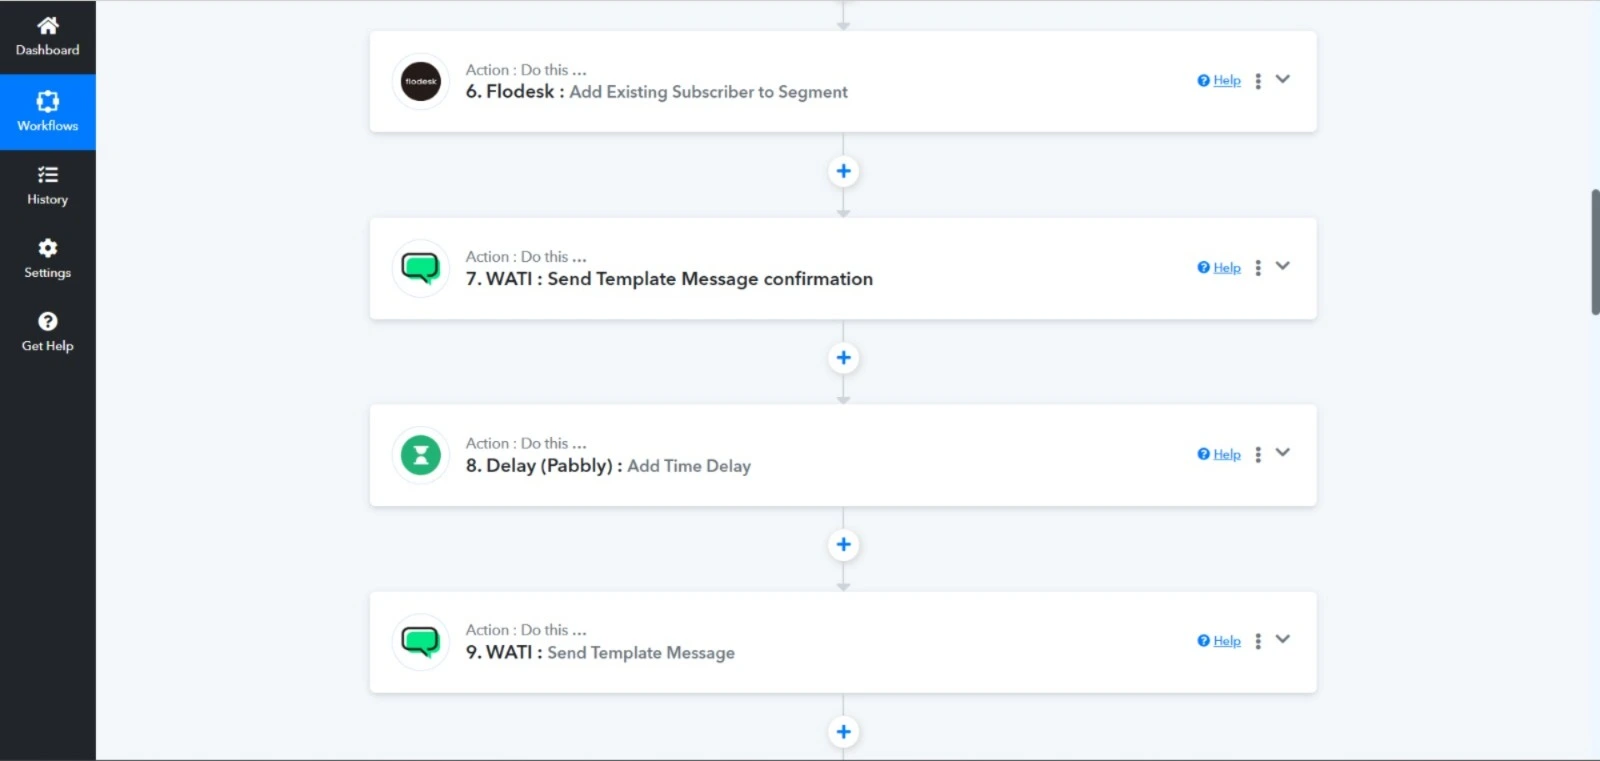The height and width of the screenshot is (761, 1600).
Task: Click the WATI chat icon in step 7
Action: pyautogui.click(x=420, y=268)
